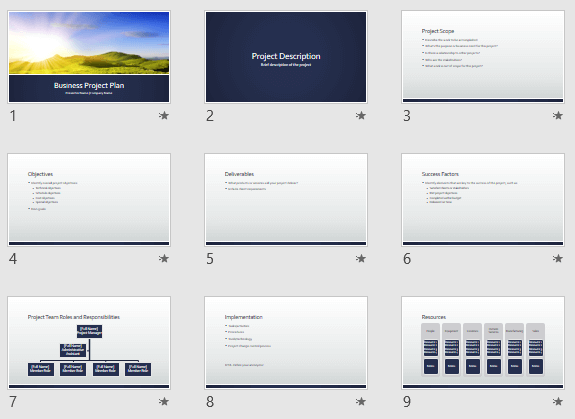
Task: Click slide number 1 label
Action: coord(13,116)
